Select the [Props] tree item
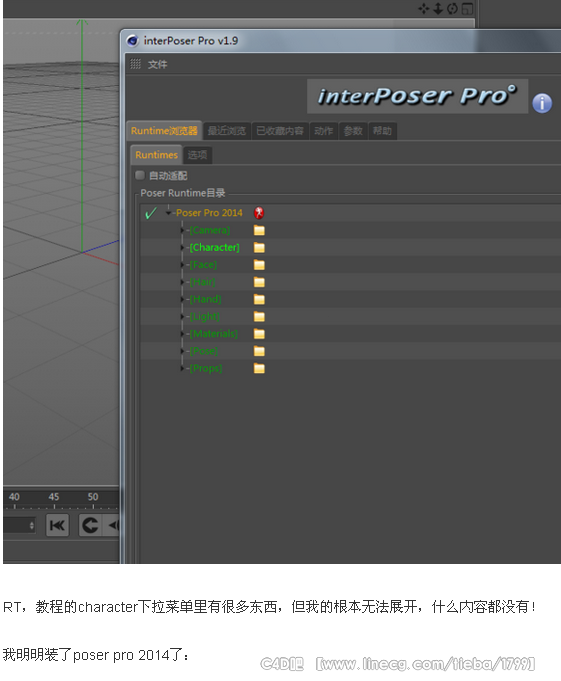Screen dimensions: 561x681 [x=206, y=368]
